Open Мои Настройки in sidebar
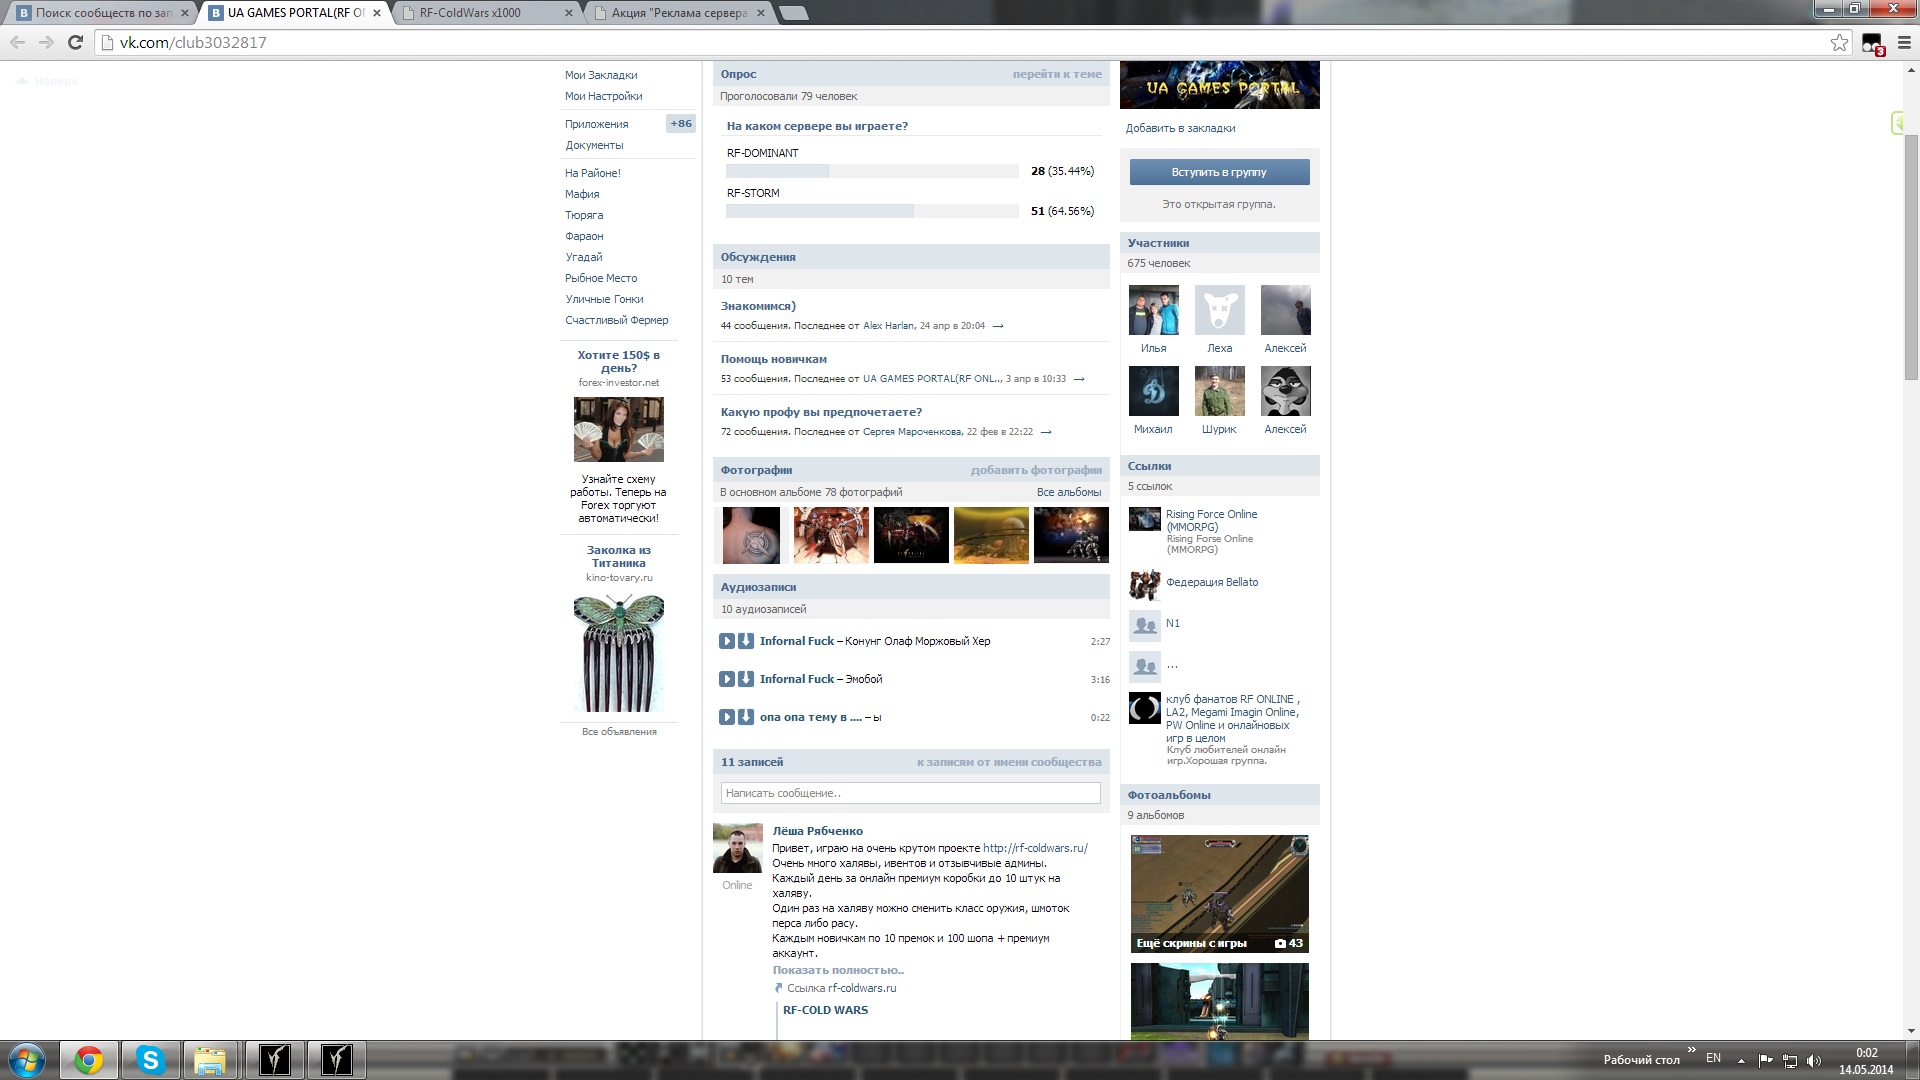The image size is (1920, 1080). coord(604,96)
